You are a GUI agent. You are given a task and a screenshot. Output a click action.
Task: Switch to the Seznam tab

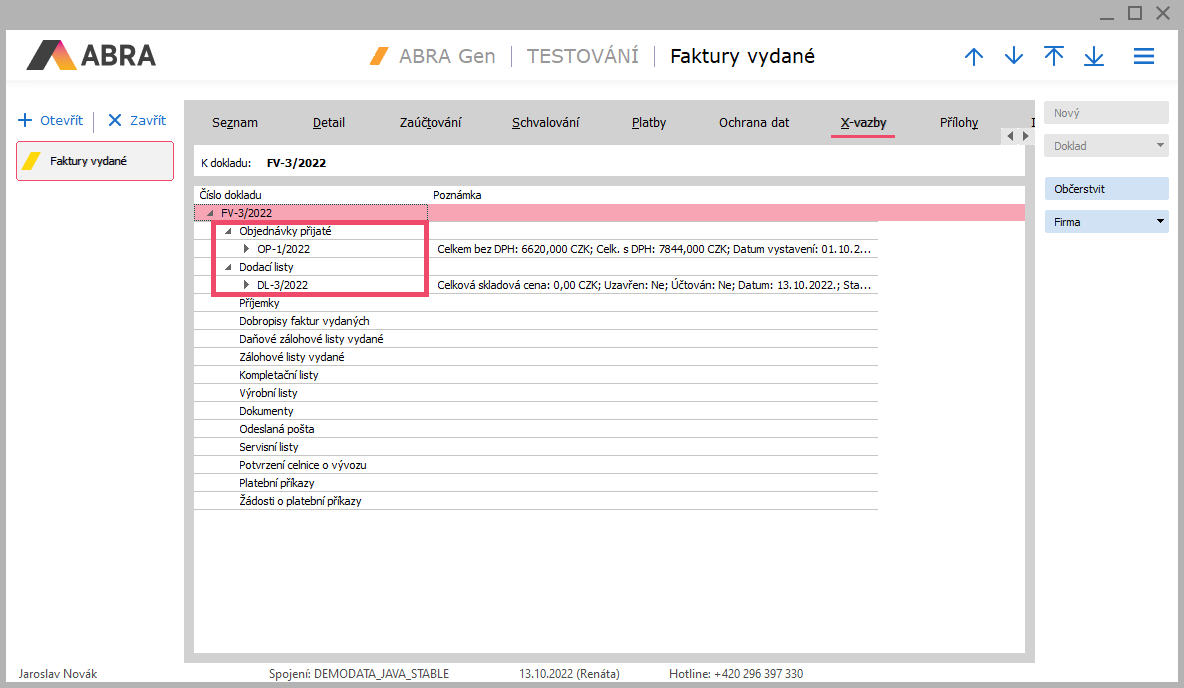click(x=235, y=123)
